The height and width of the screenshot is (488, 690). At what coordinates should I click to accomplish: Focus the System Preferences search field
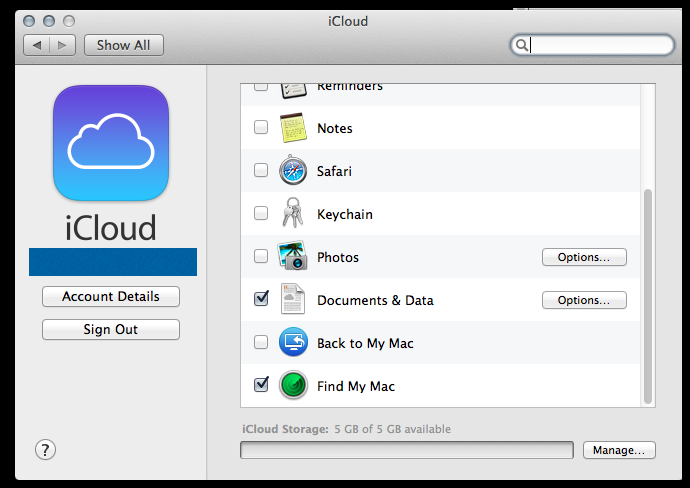coord(592,45)
